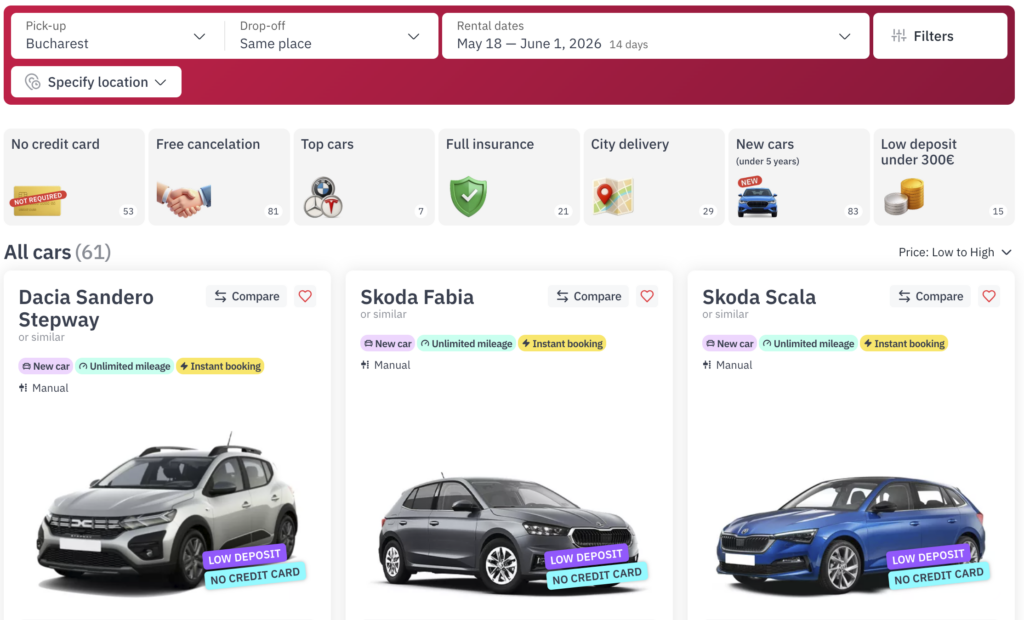Open the Filters panel
This screenshot has width=1024, height=620.
[940, 36]
